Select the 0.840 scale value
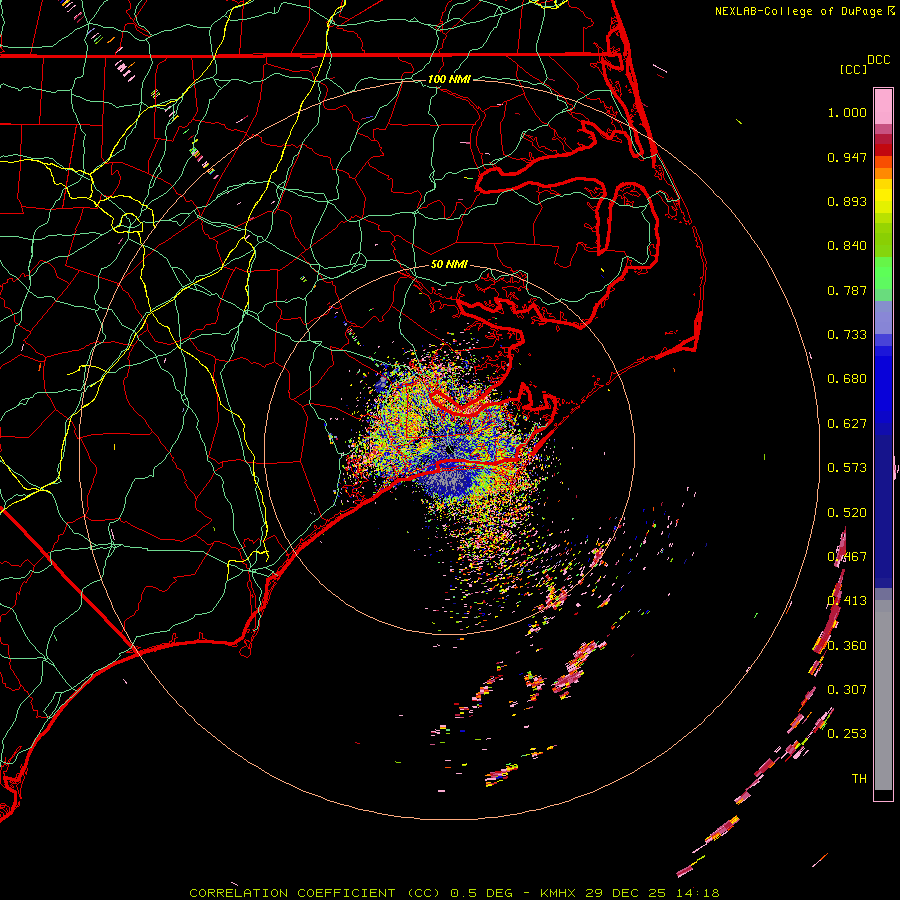The width and height of the screenshot is (900, 900). [847, 246]
